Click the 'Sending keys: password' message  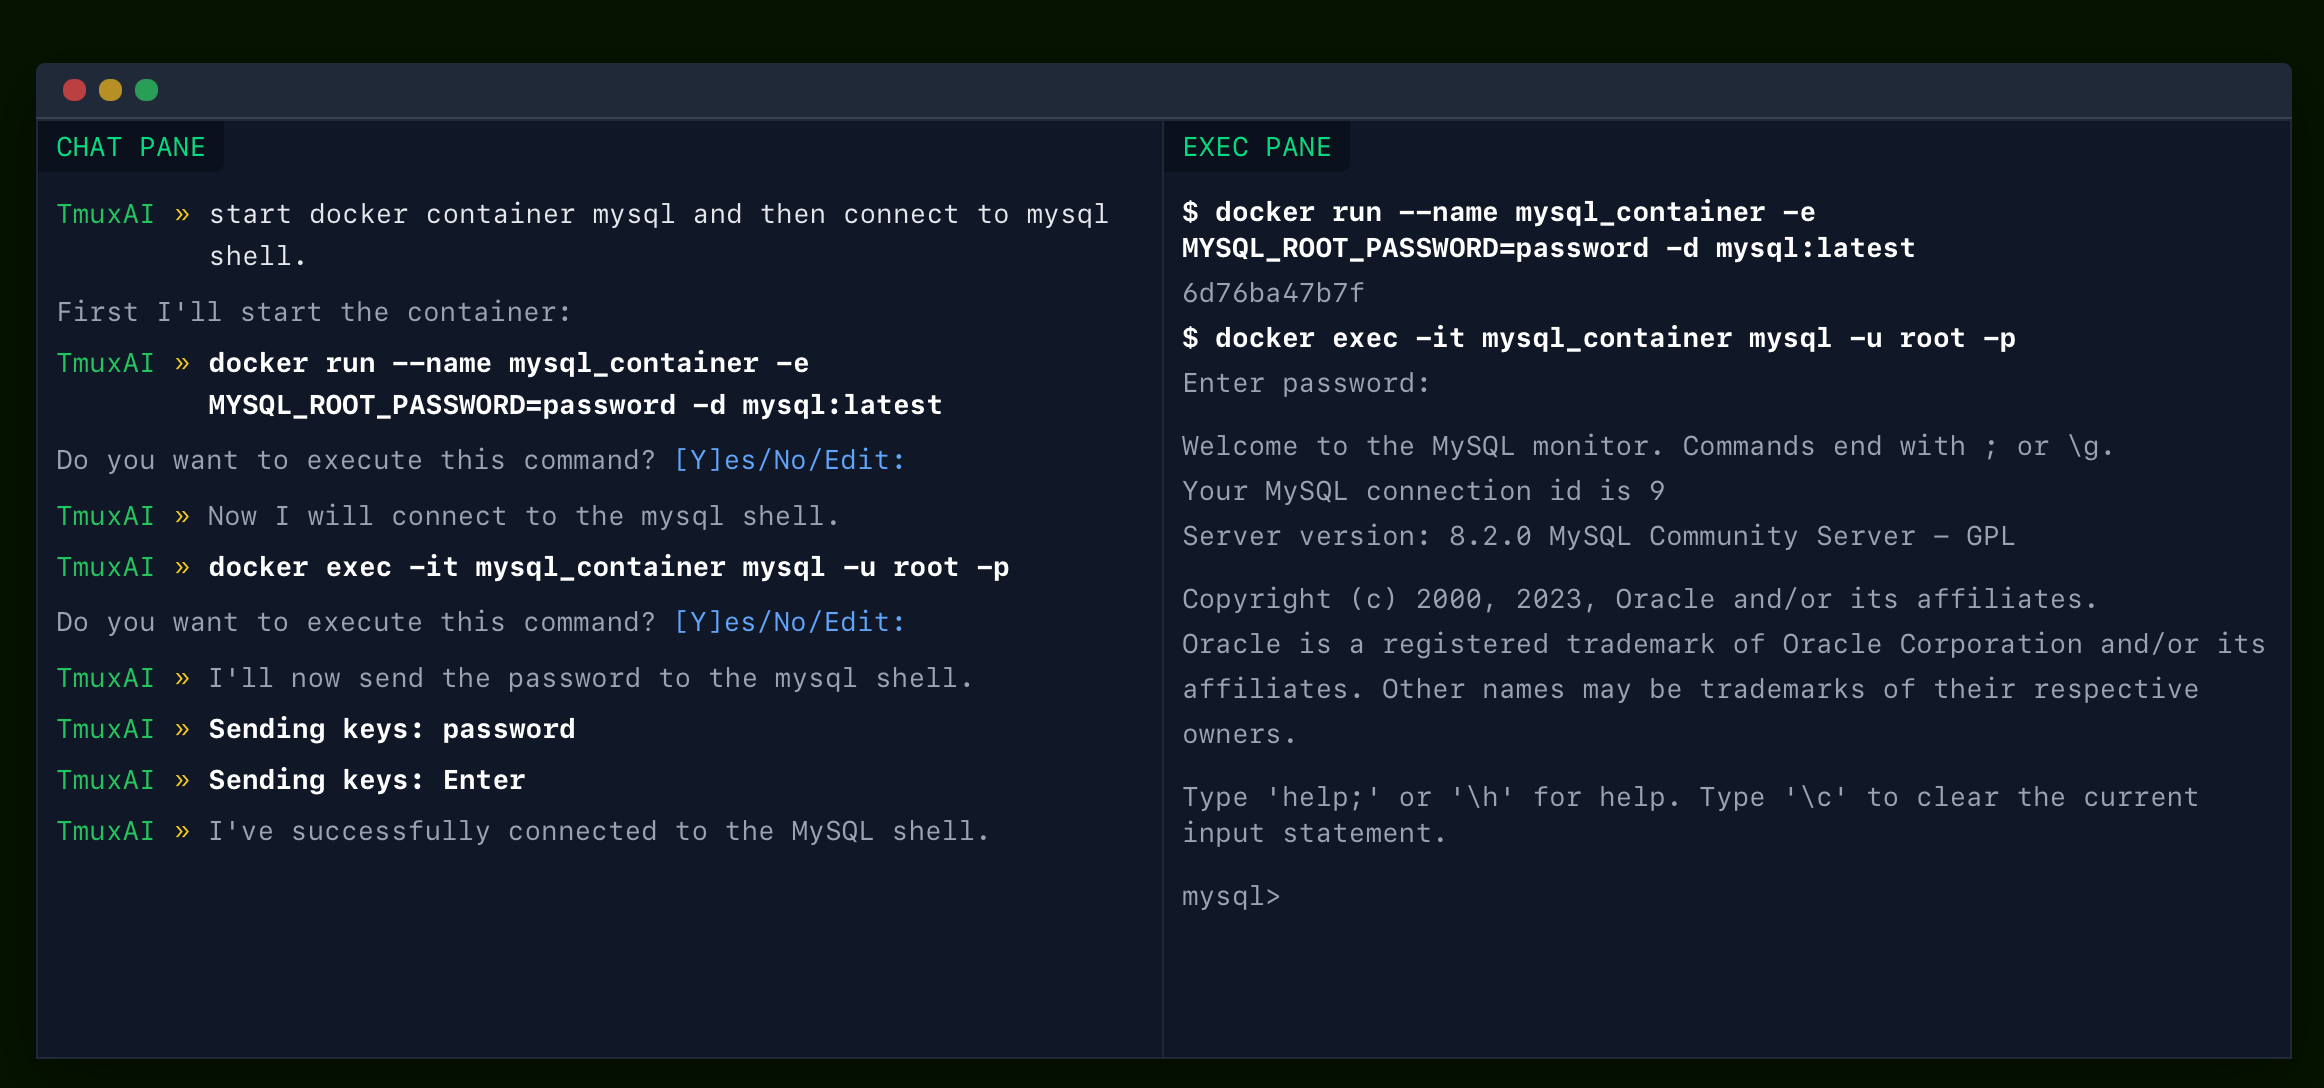coord(392,729)
